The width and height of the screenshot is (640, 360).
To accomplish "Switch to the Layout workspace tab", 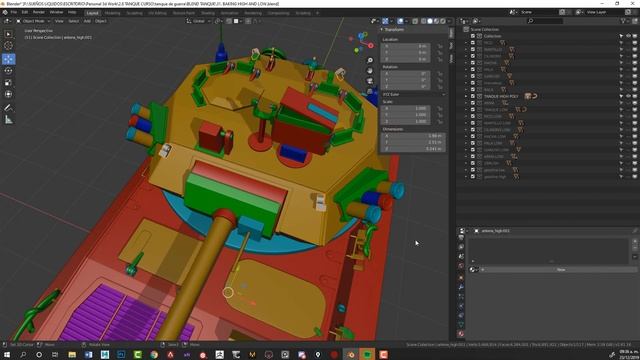I will coord(93,13).
